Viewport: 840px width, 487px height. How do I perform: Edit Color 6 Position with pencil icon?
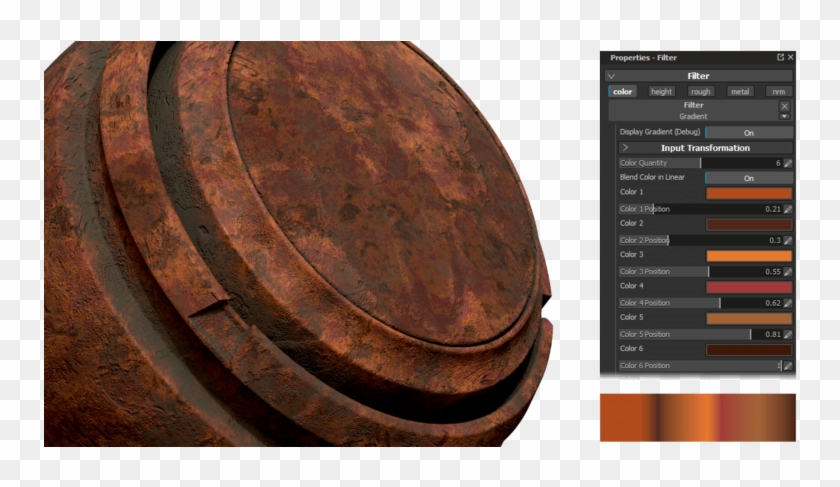coord(788,365)
